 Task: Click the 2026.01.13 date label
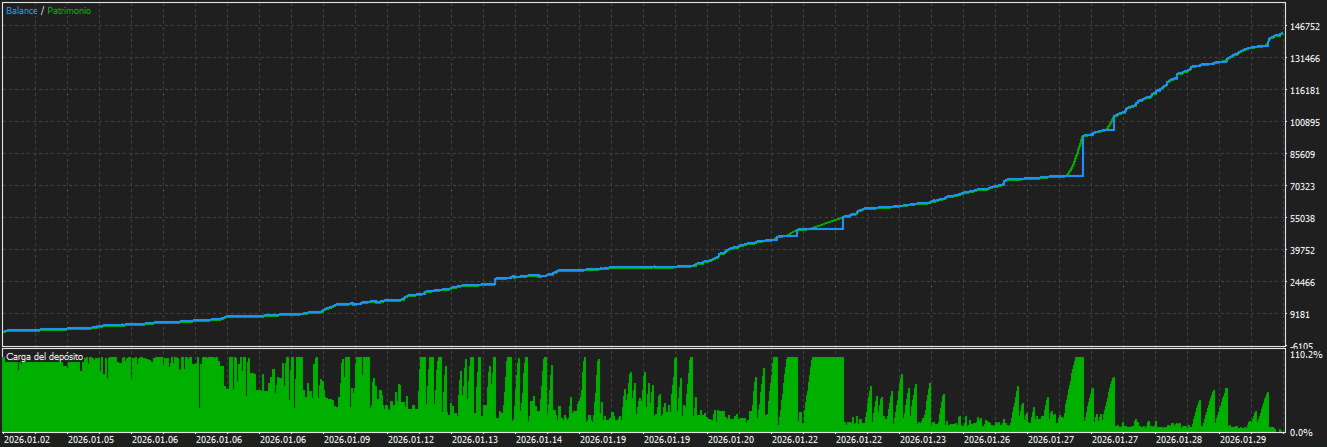[x=474, y=439]
